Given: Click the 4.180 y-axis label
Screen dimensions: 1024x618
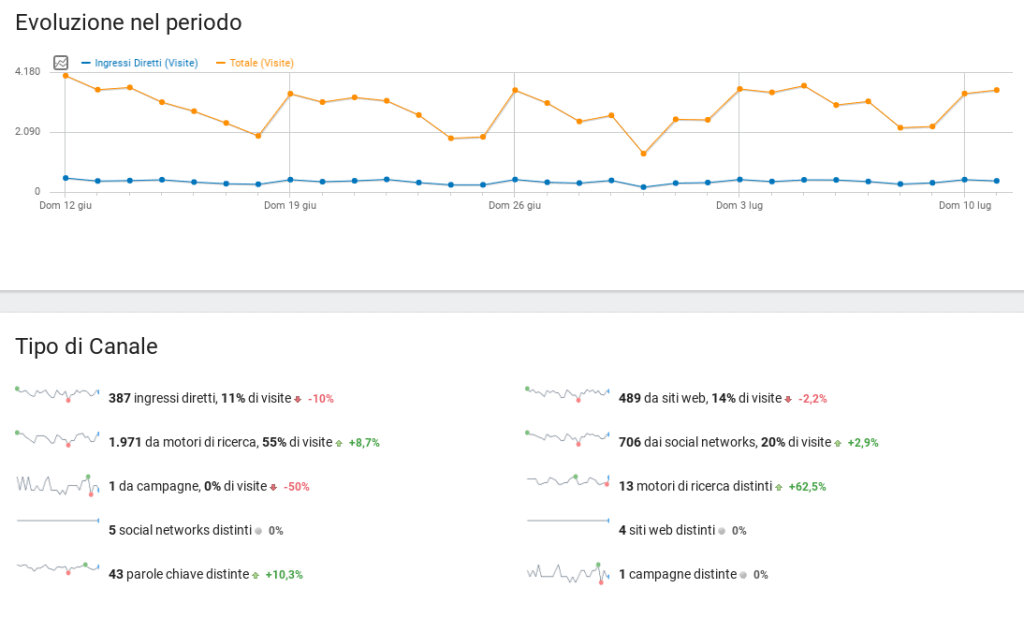Looking at the screenshot, I should click(27, 71).
